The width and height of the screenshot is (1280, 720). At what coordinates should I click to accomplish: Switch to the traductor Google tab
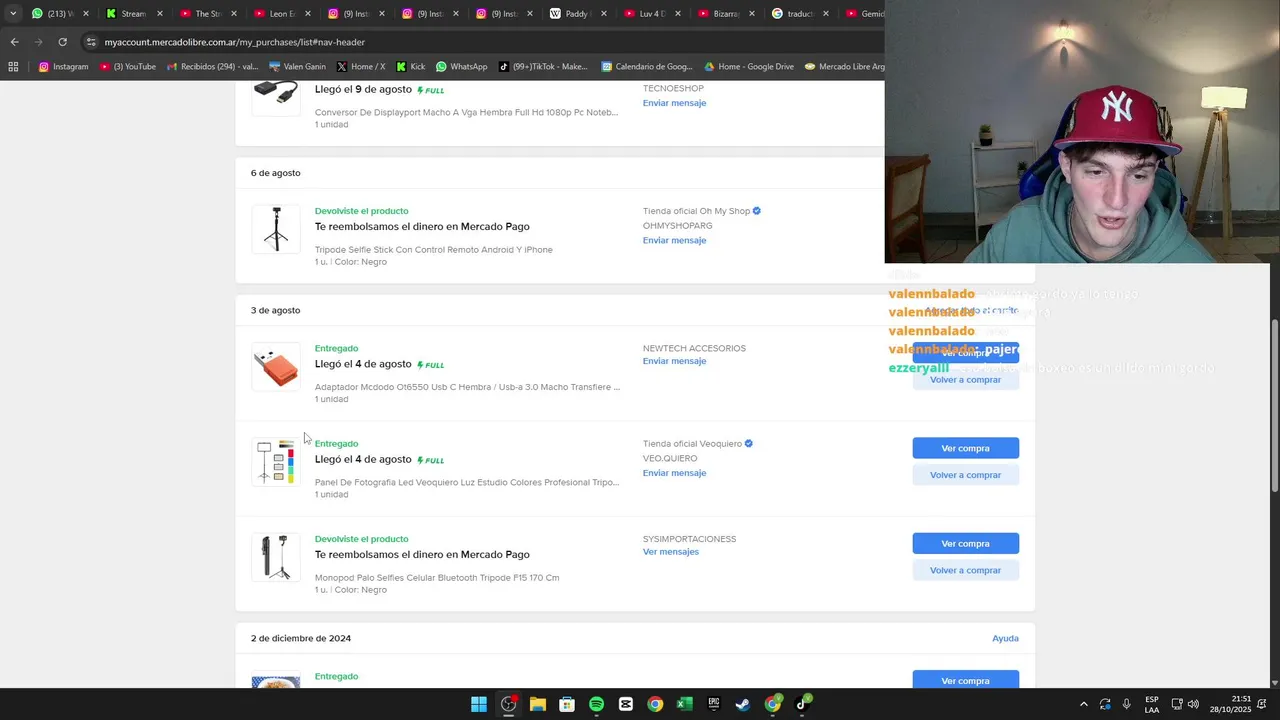798,14
